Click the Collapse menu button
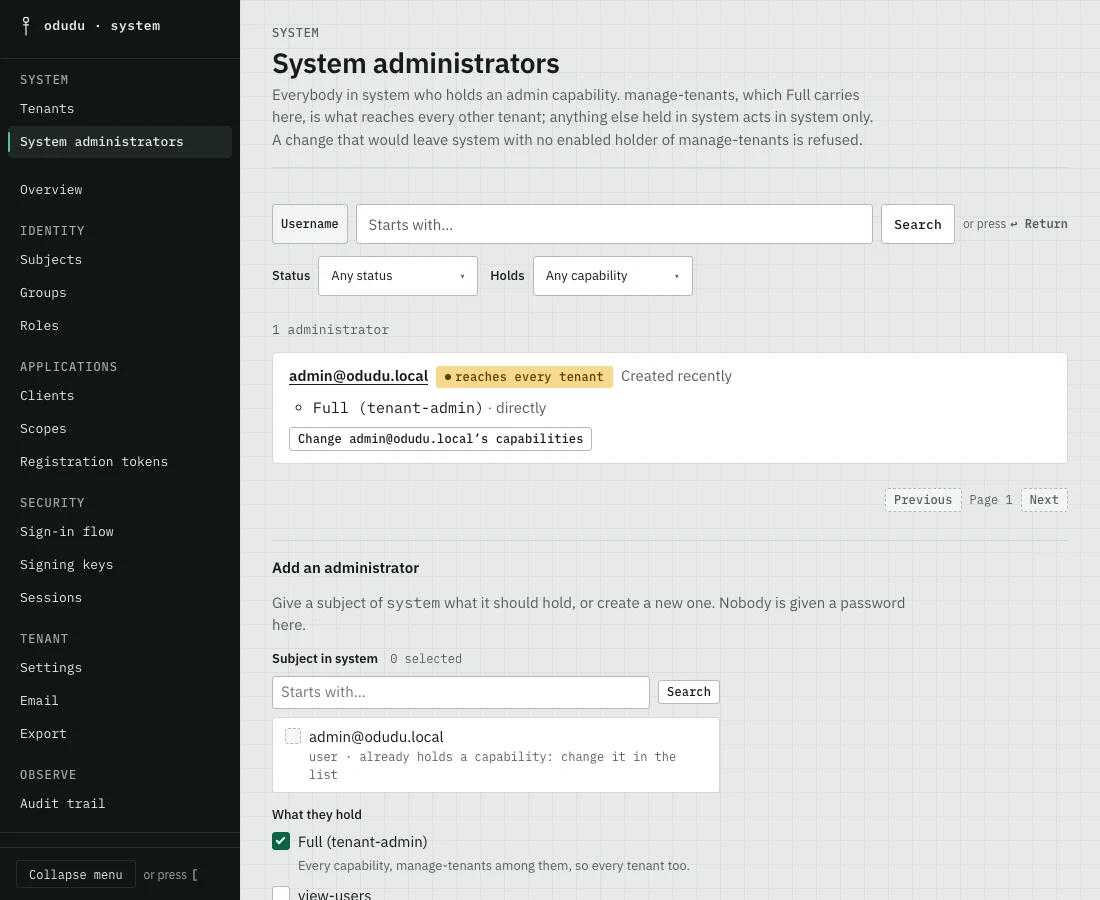Image resolution: width=1100 pixels, height=900 pixels. coord(76,875)
